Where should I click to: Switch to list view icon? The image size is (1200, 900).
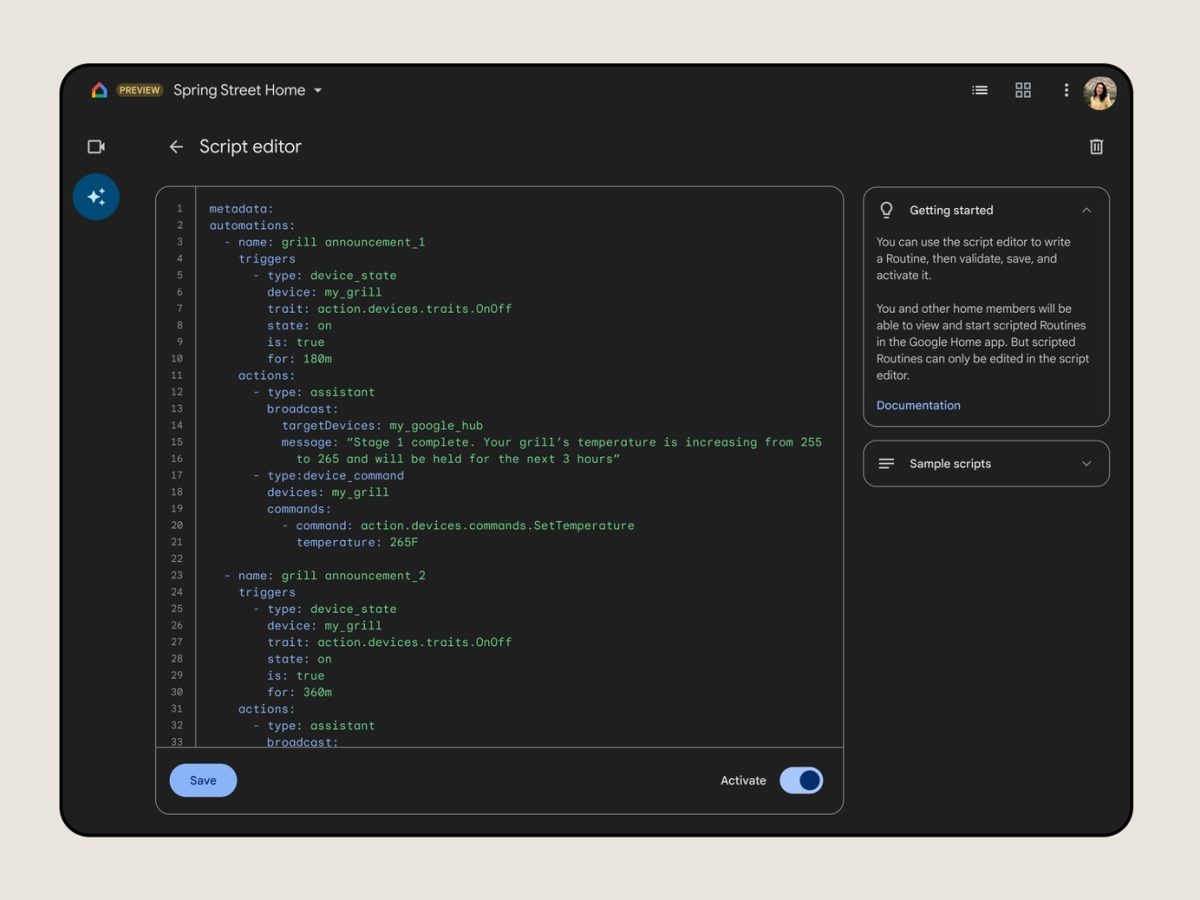point(980,90)
